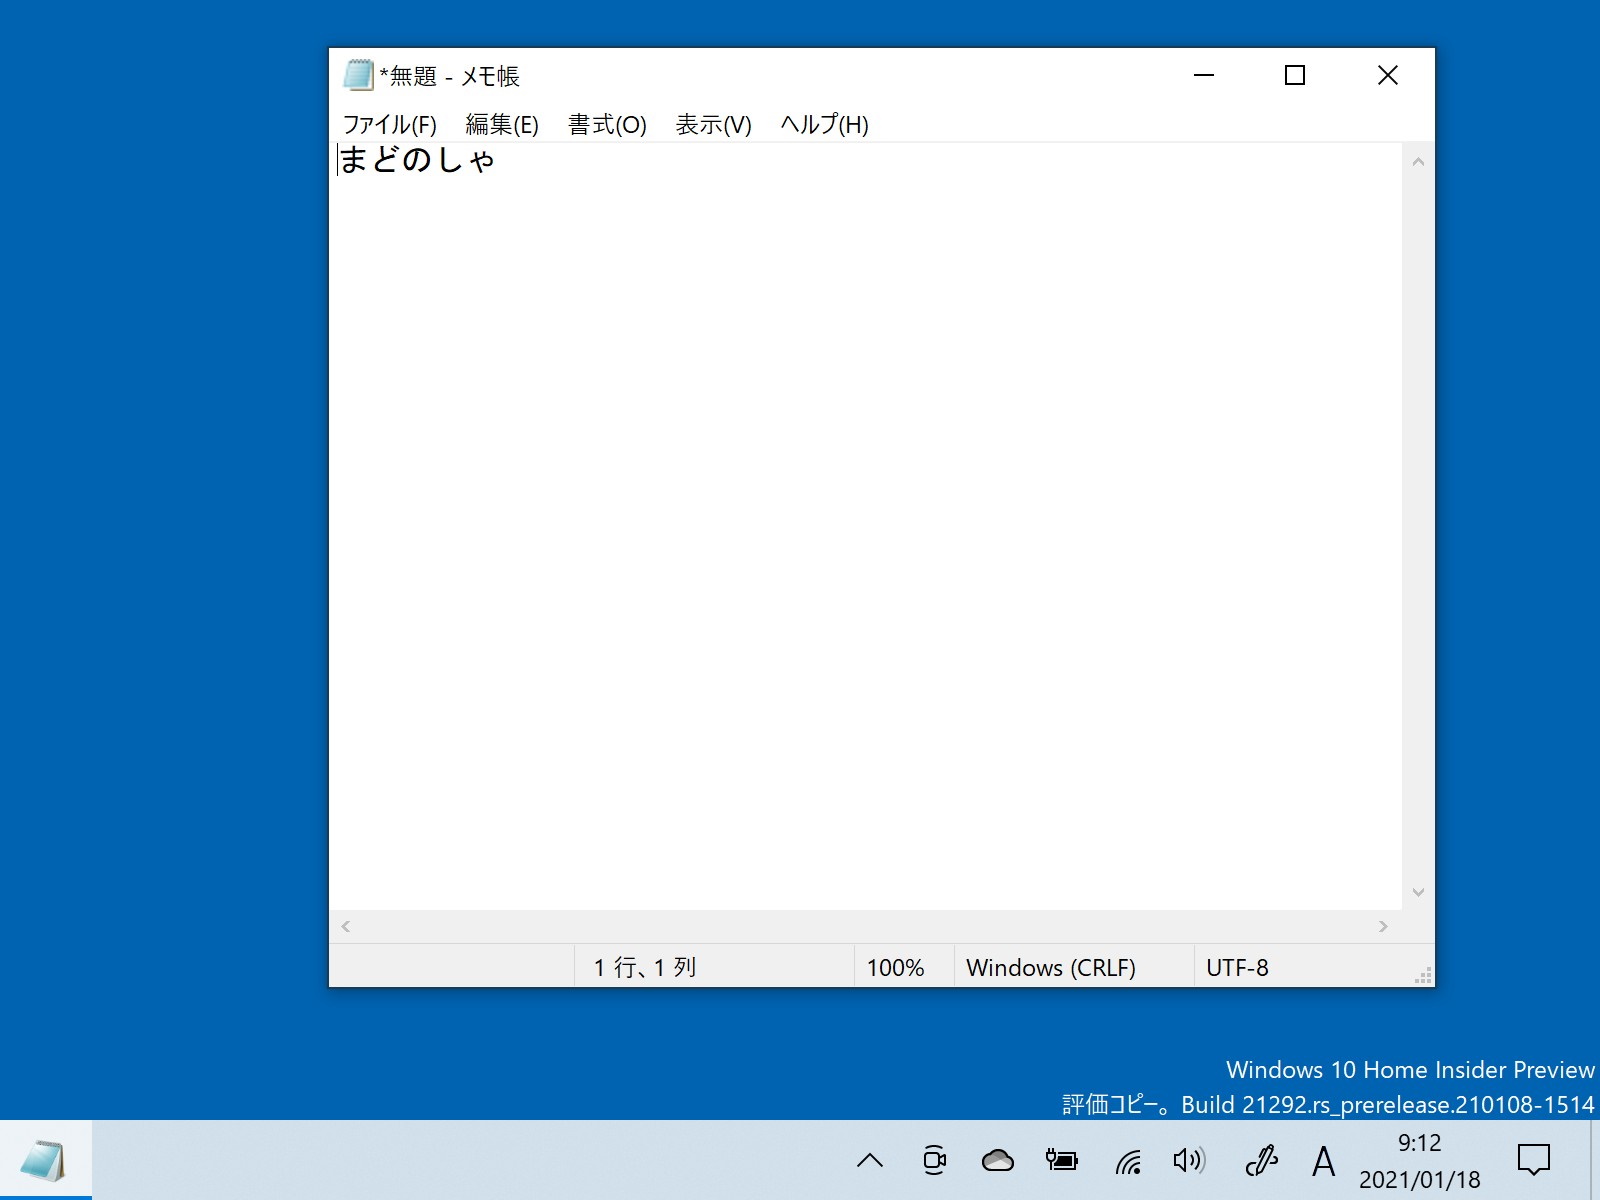Image resolution: width=1600 pixels, height=1200 pixels.
Task: Open the clock showing 9:12
Action: pyautogui.click(x=1419, y=1161)
